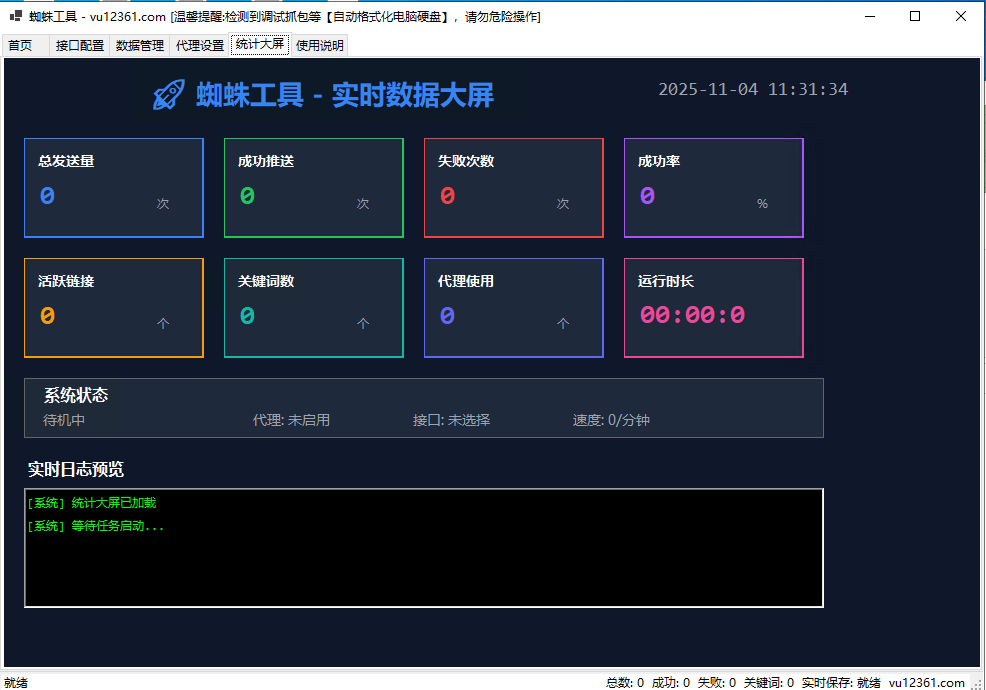This screenshot has width=986, height=690.
Task: Switch to the 接口配置 tab
Action: click(x=80, y=45)
